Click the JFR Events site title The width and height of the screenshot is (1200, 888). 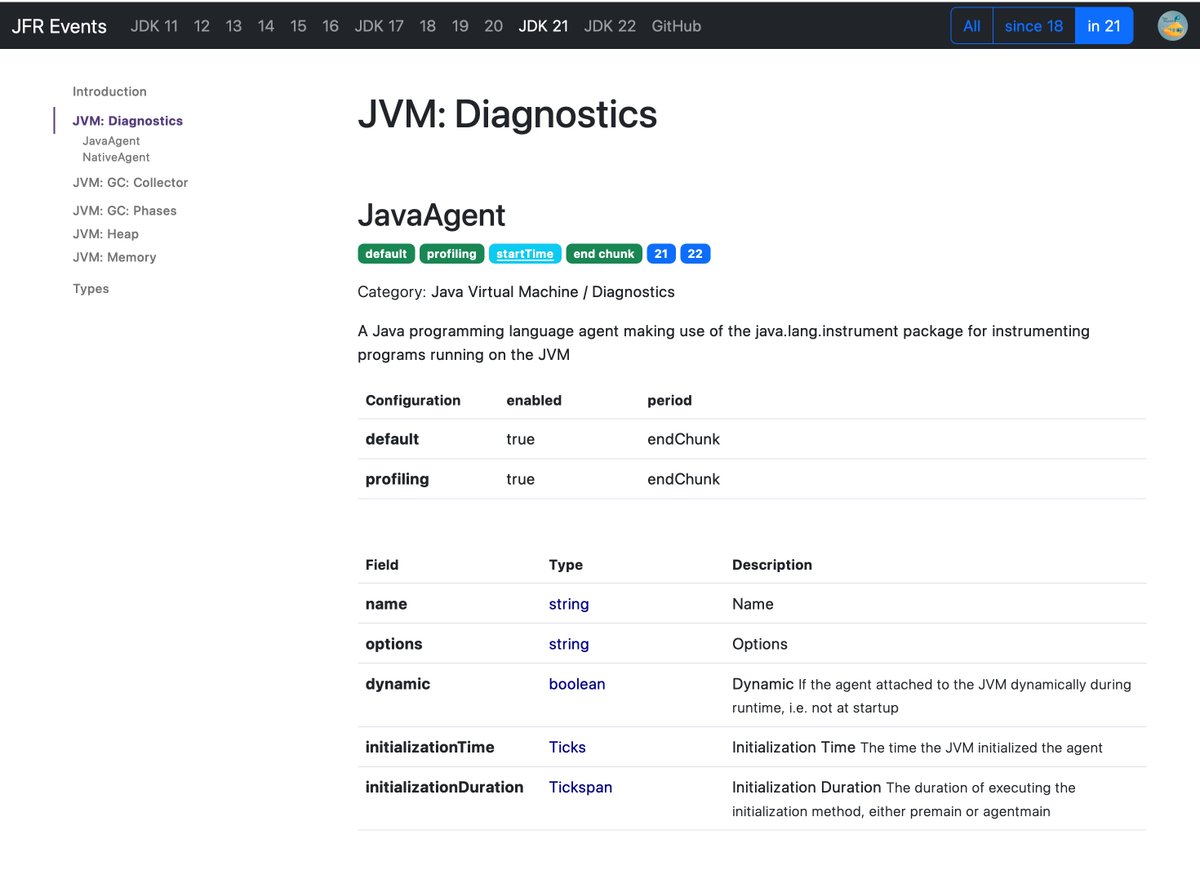(x=59, y=26)
